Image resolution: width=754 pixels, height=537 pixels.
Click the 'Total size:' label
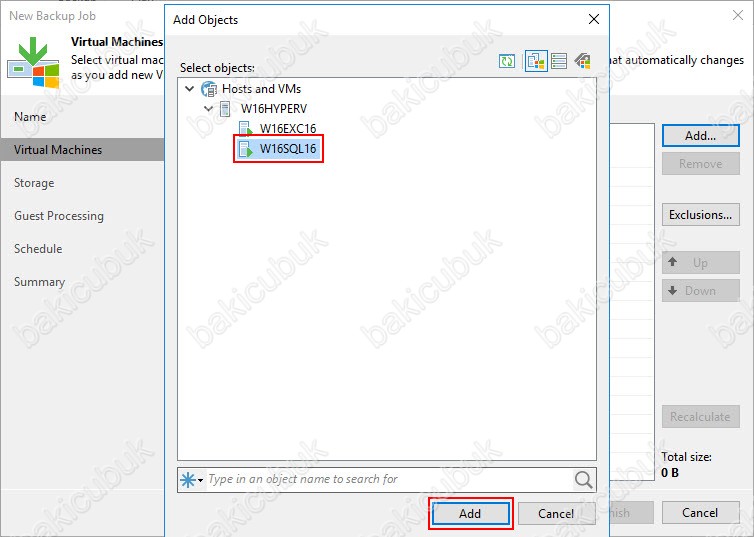click(687, 457)
